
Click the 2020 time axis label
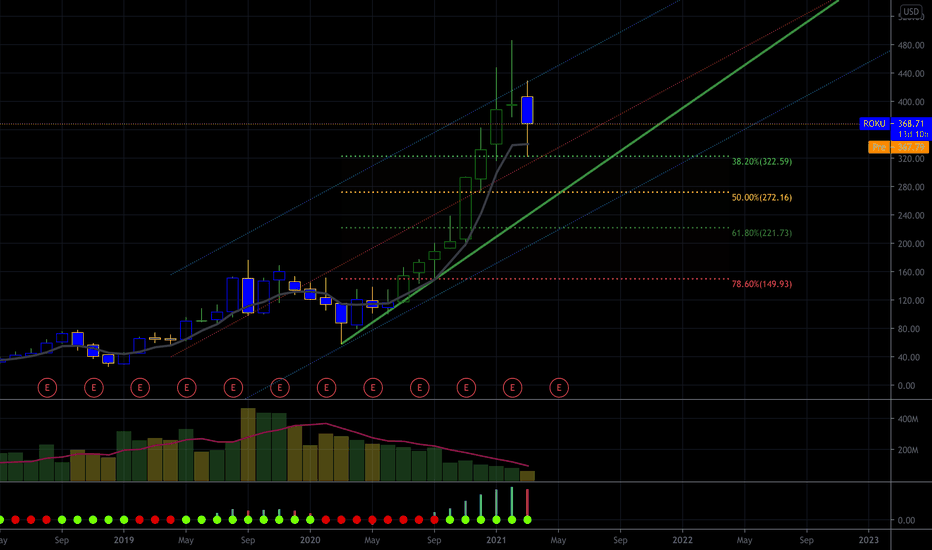(x=310, y=540)
